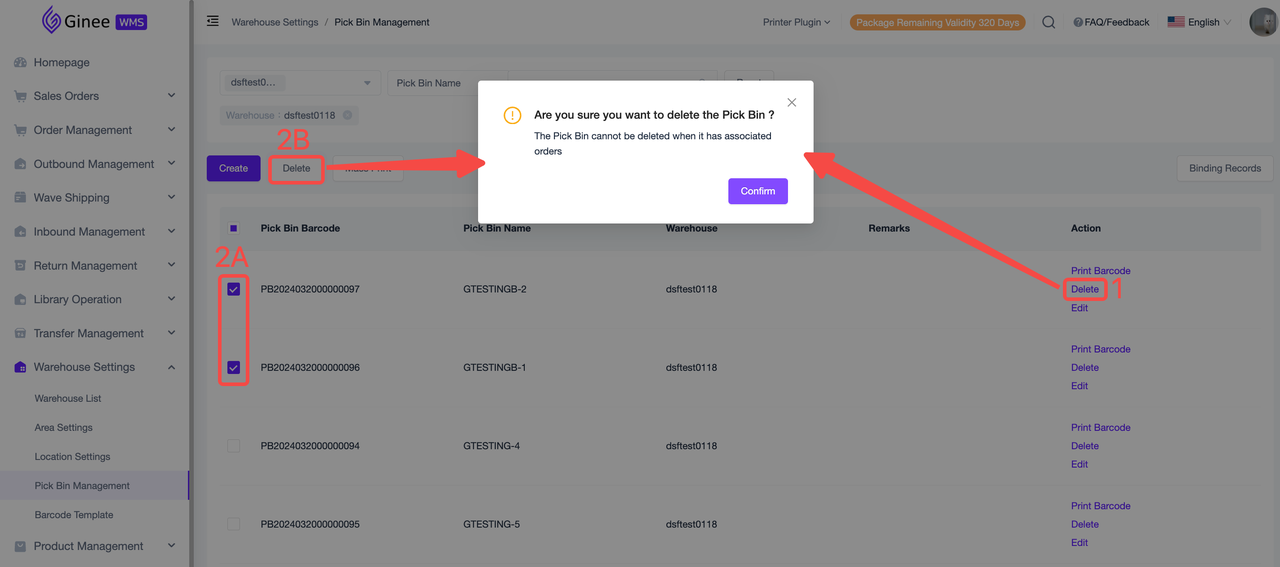1280x567 pixels.
Task: Click the Sales Orders cart icon
Action: coord(20,97)
